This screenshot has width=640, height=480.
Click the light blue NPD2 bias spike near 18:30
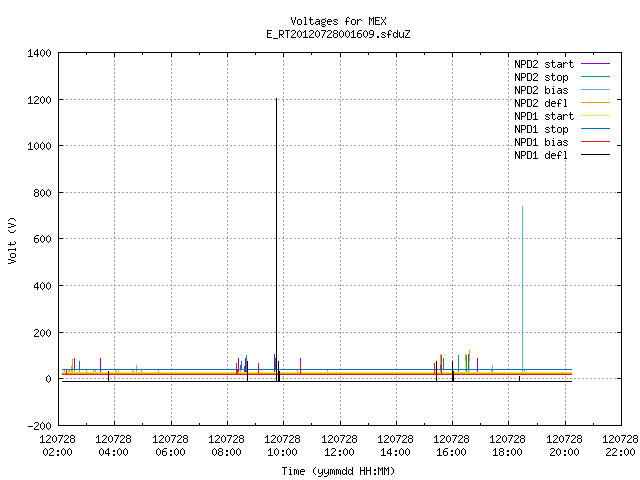(522, 288)
